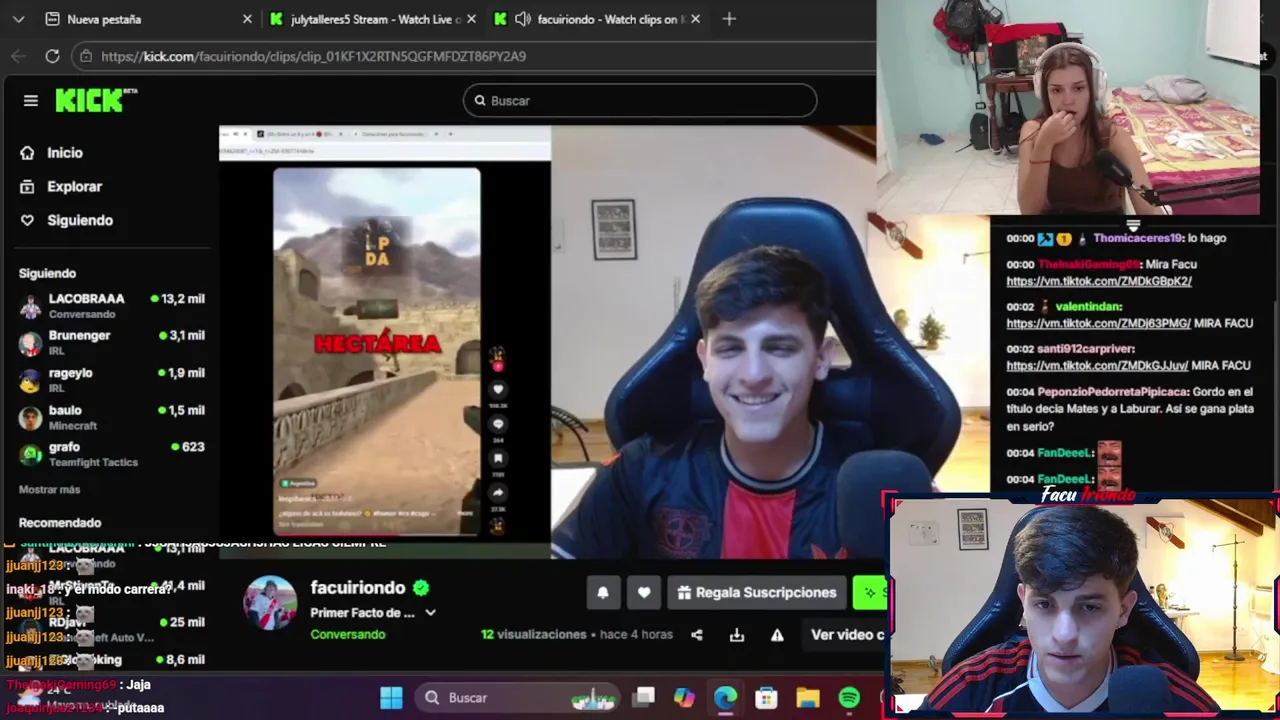This screenshot has width=1280, height=720.
Task: Click the Conversando category link under facuiriondo
Action: coord(347,635)
